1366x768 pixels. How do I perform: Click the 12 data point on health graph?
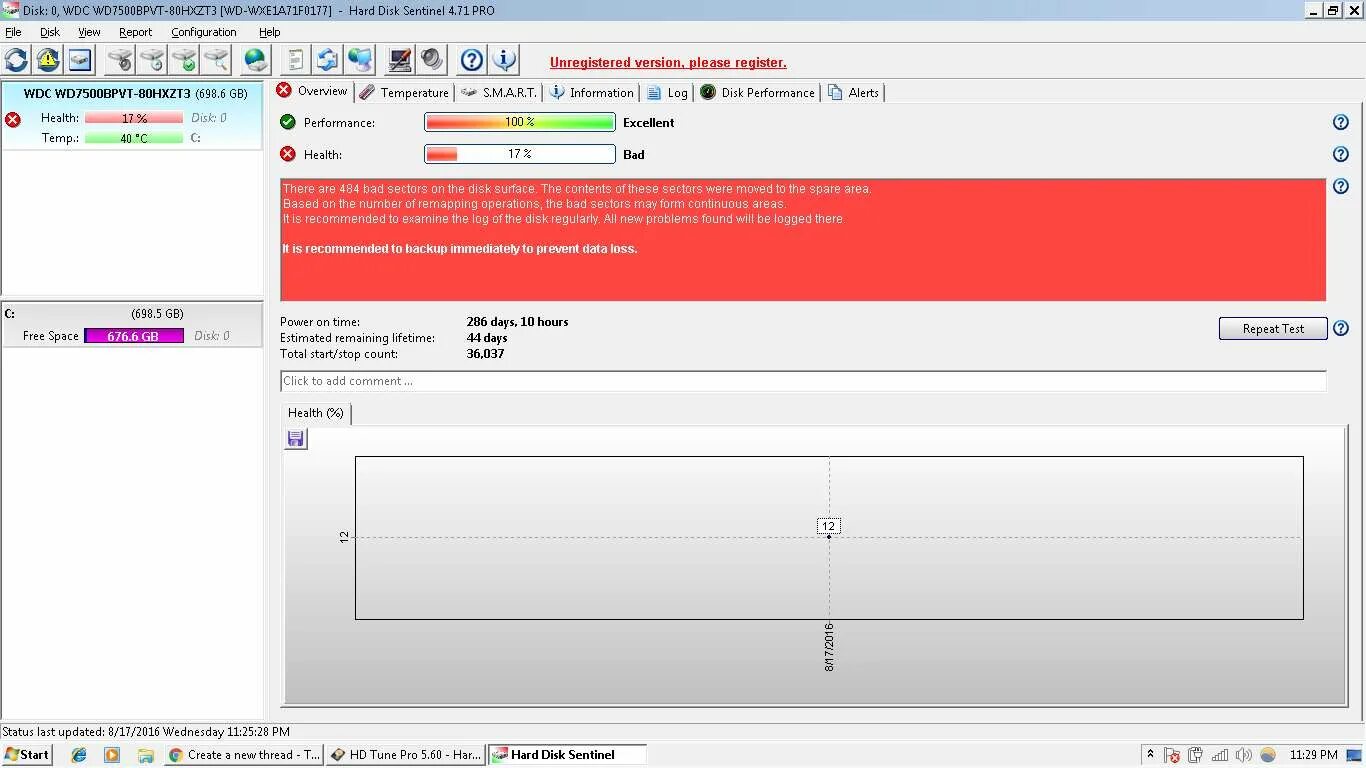tap(828, 537)
